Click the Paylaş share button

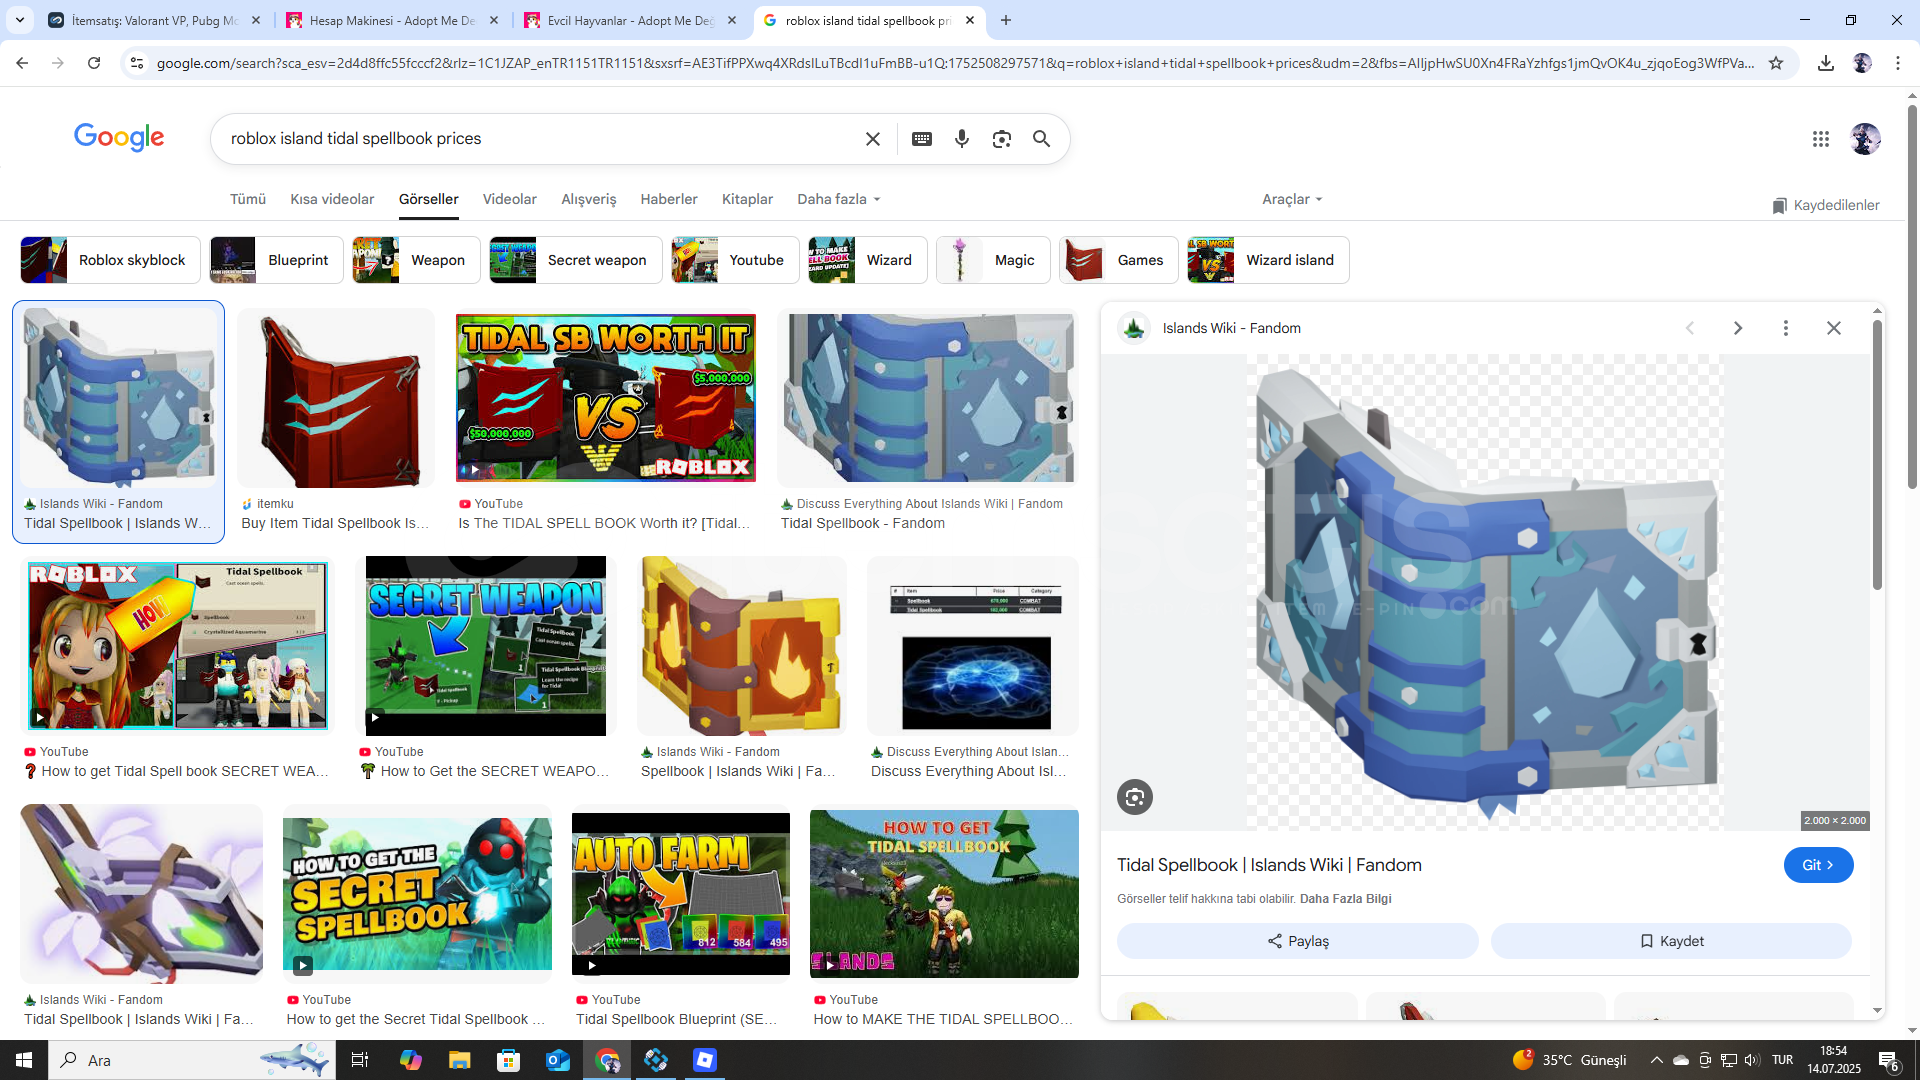pos(1298,941)
